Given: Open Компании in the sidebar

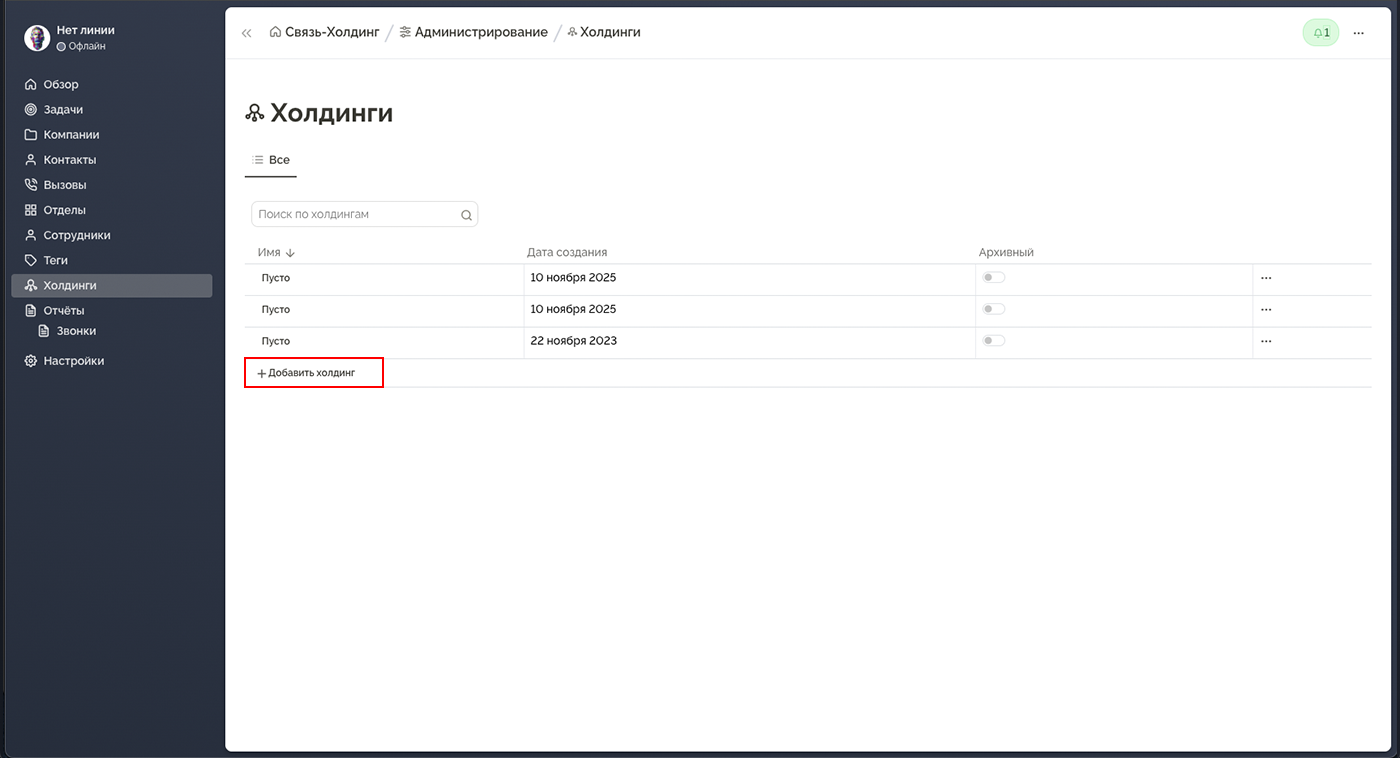Looking at the screenshot, I should pos(71,135).
